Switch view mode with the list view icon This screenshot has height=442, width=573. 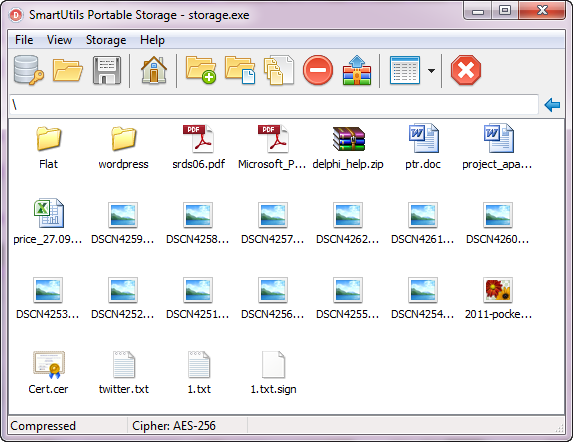[405, 70]
